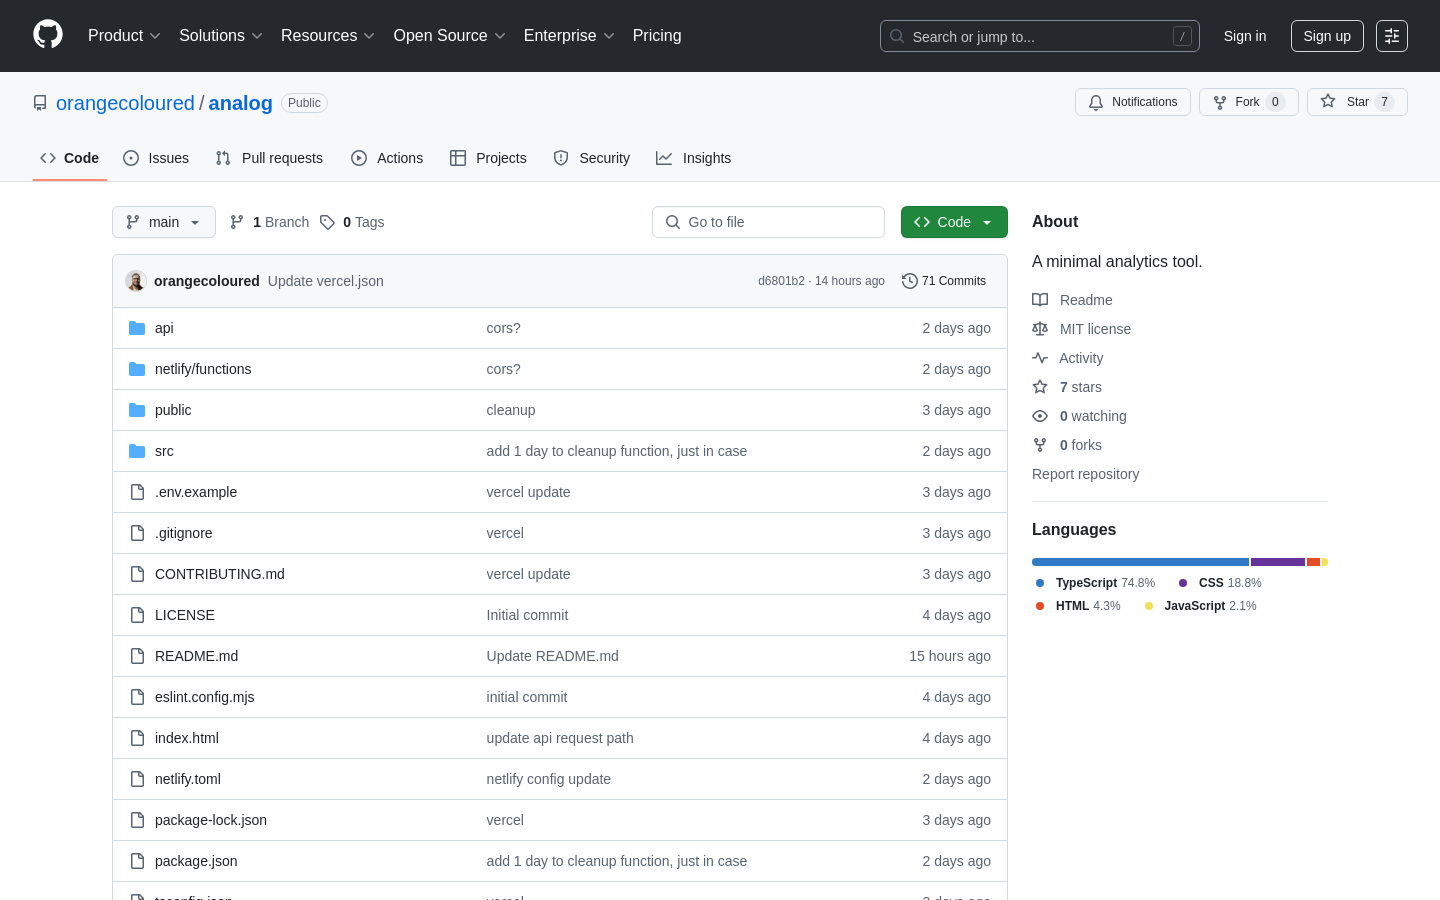The image size is (1440, 900).
Task: Click the tag icon next to Tags
Action: point(327,222)
